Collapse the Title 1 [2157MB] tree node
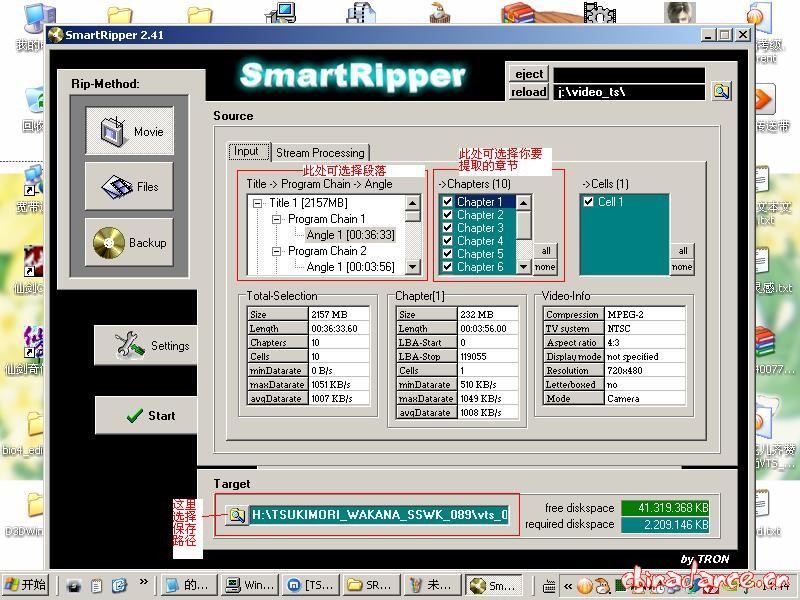This screenshot has width=800, height=600. tap(258, 203)
